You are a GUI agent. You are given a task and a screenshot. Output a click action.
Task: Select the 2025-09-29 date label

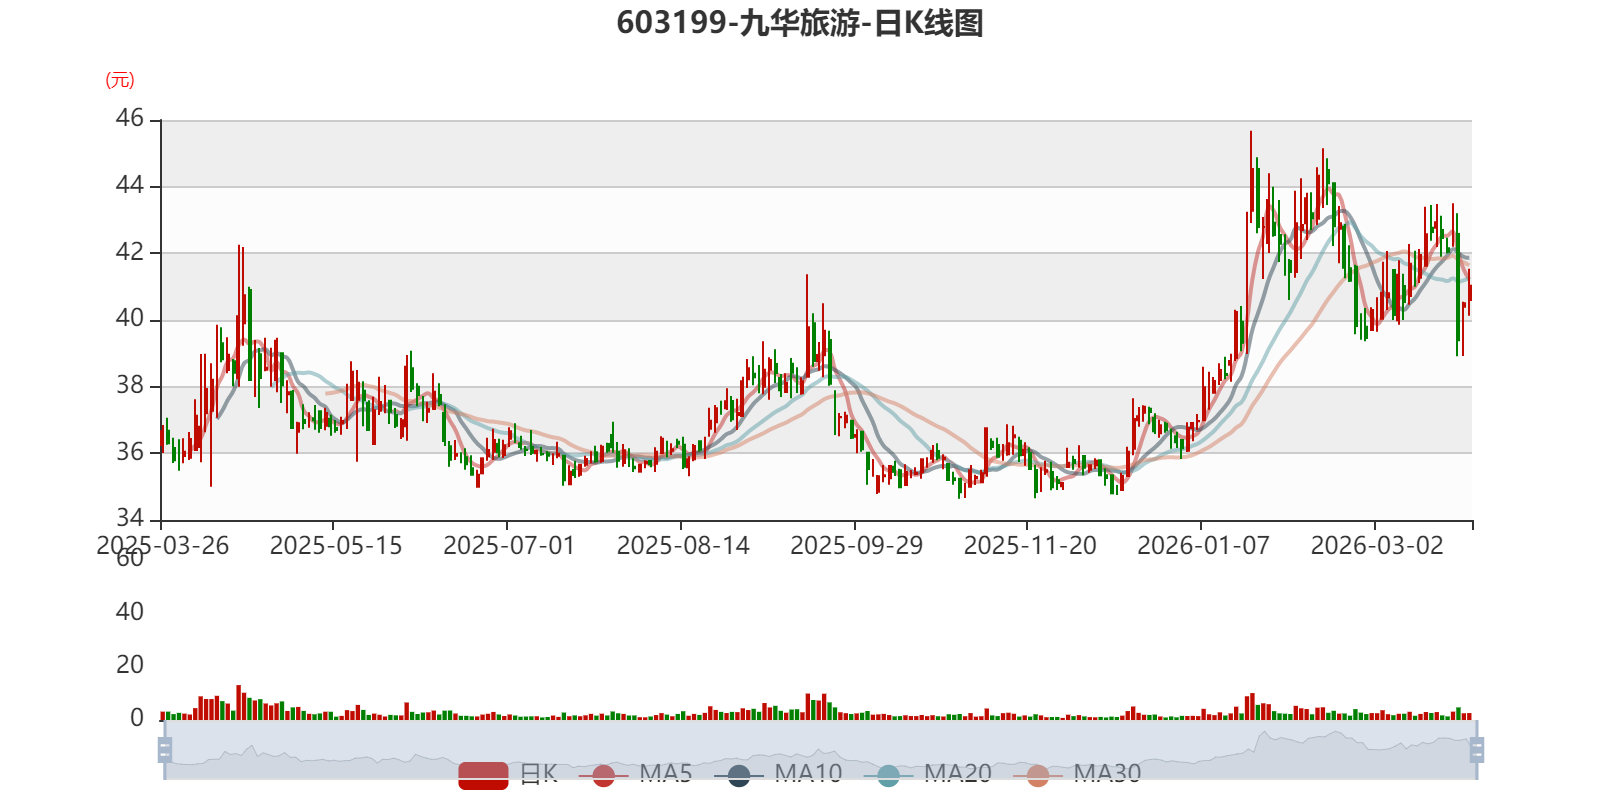tap(857, 546)
